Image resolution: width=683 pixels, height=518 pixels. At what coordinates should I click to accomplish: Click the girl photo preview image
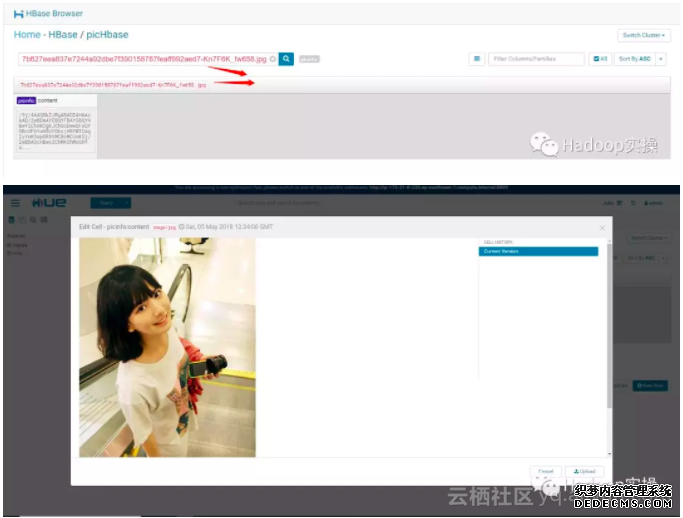coord(167,347)
